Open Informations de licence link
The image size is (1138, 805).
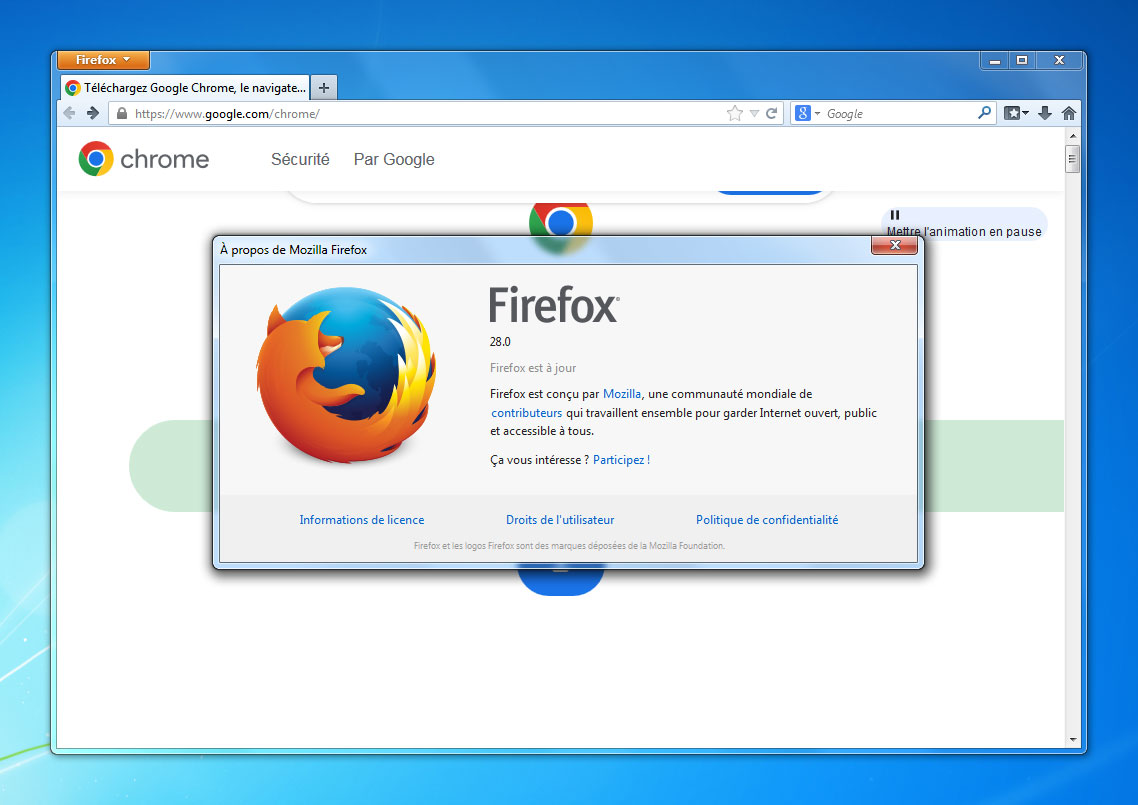coord(361,520)
